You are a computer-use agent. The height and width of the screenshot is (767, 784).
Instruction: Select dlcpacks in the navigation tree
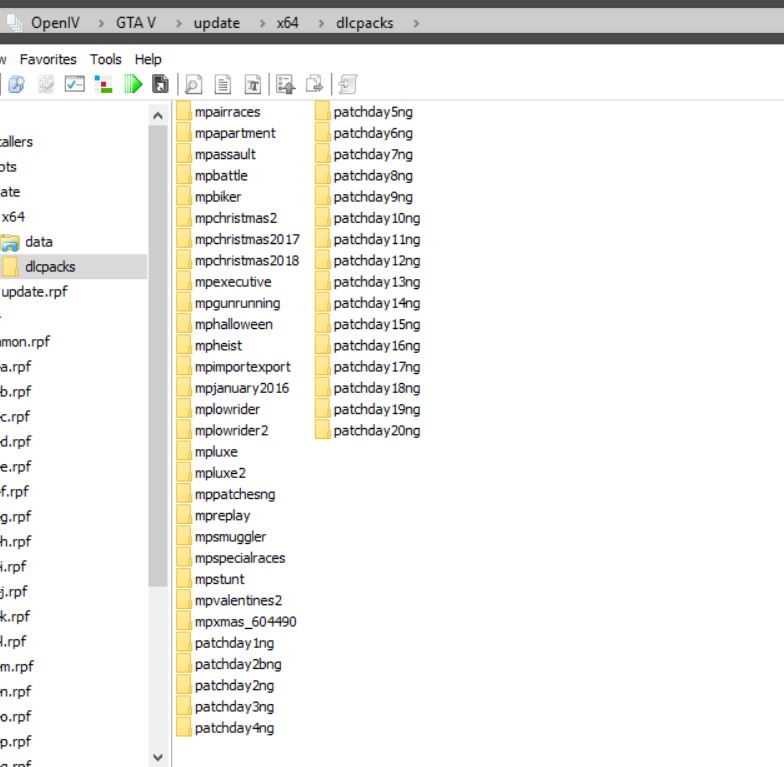(50, 267)
